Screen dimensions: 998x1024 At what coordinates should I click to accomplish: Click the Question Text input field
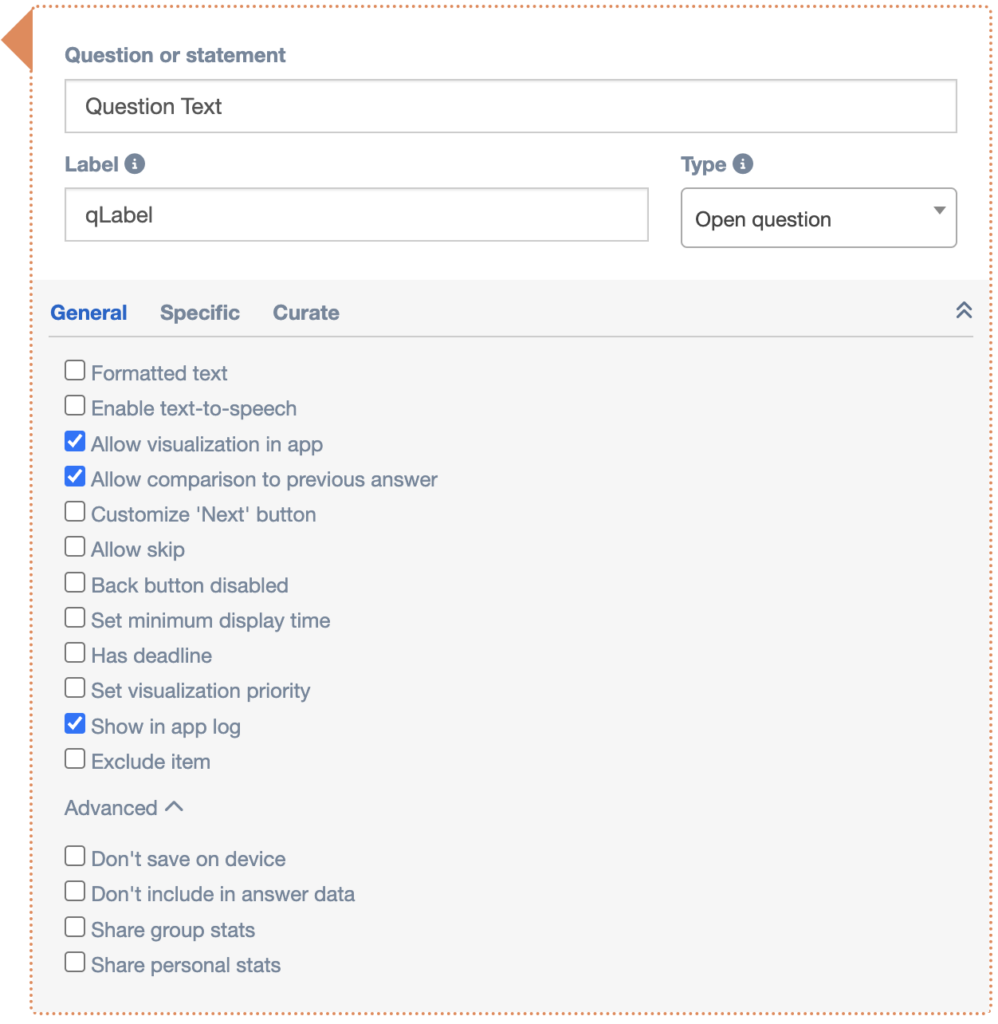pos(510,107)
